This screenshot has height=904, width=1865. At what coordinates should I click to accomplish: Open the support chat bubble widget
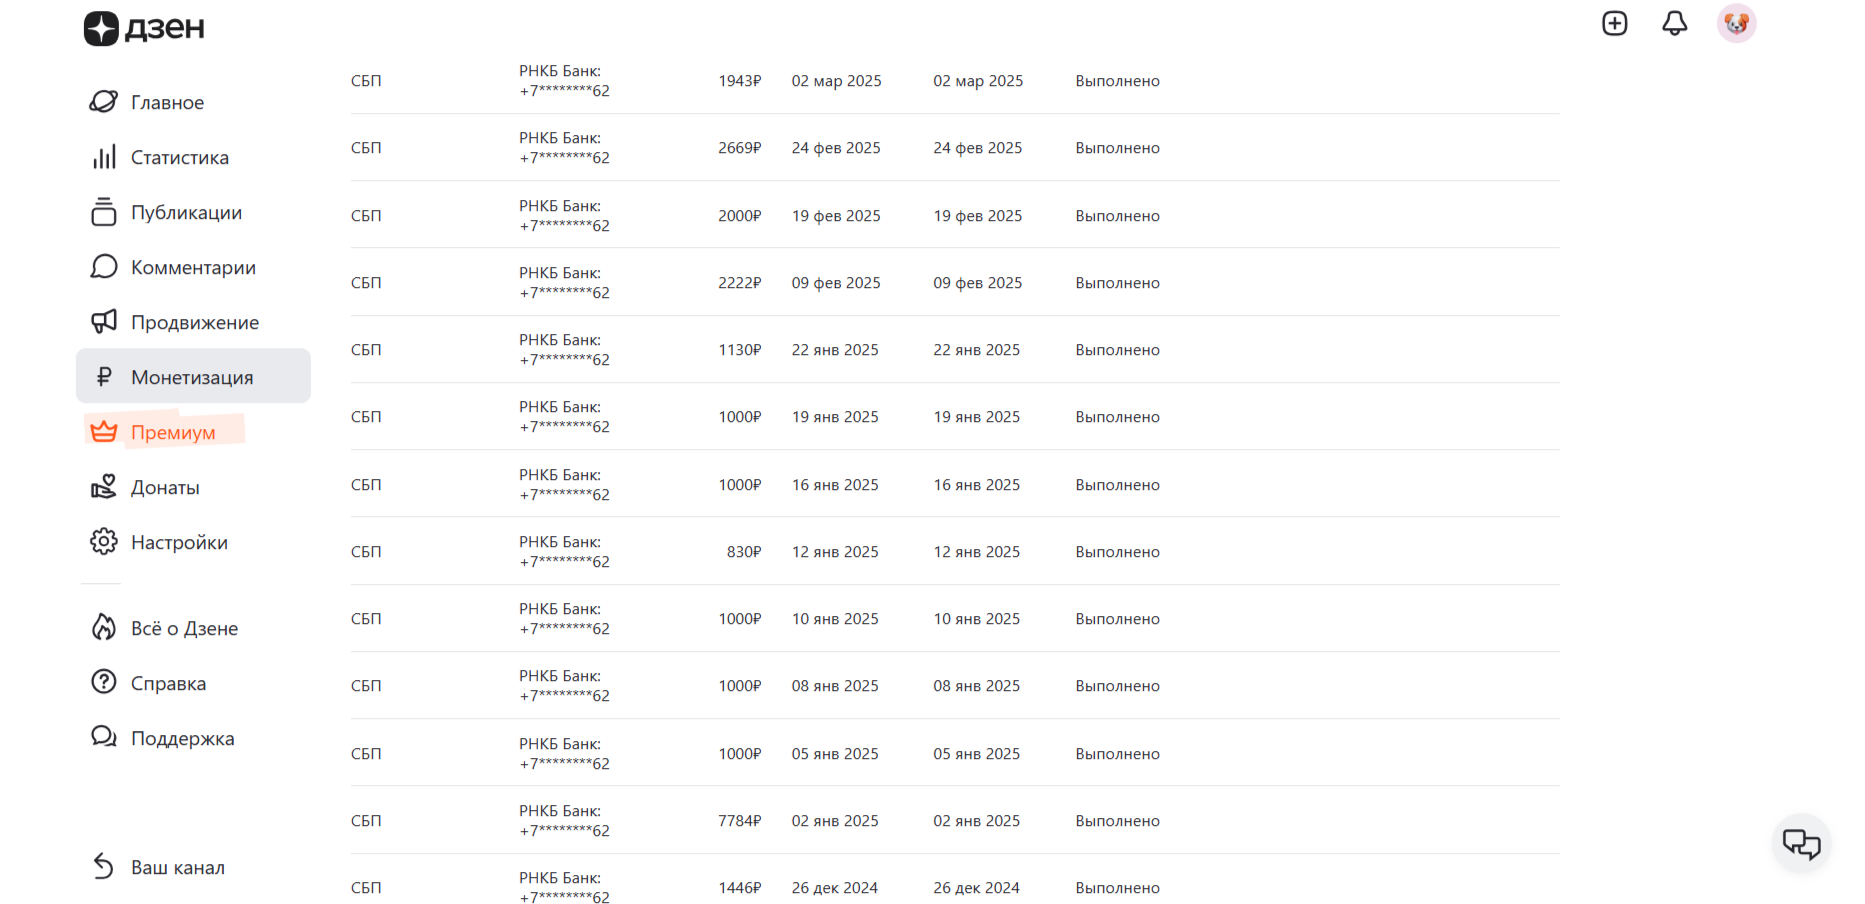point(1801,844)
